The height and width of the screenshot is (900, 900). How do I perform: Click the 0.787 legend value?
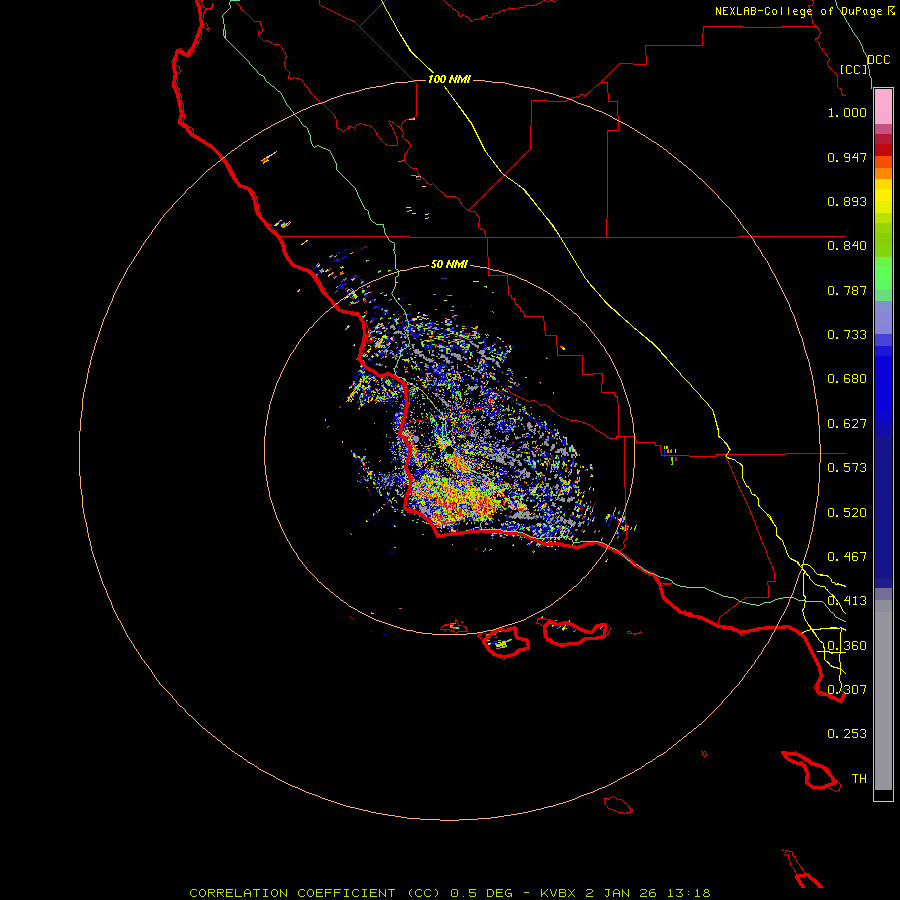click(847, 290)
